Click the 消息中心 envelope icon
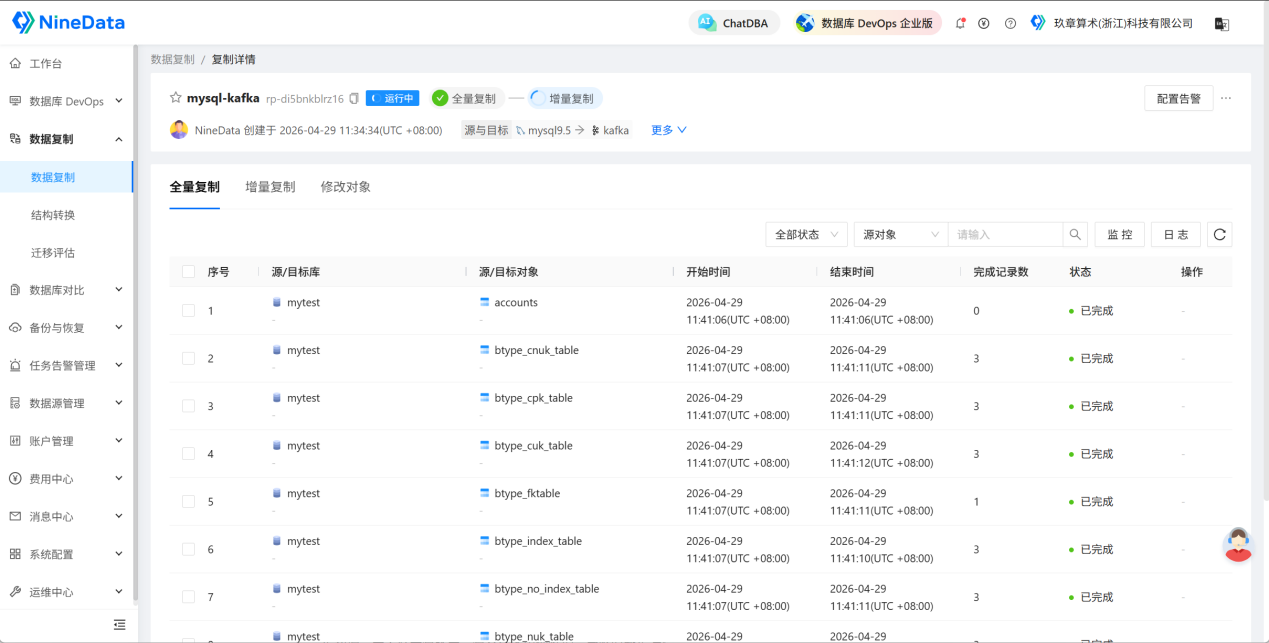Screen dimensions: 1269x643 15,517
